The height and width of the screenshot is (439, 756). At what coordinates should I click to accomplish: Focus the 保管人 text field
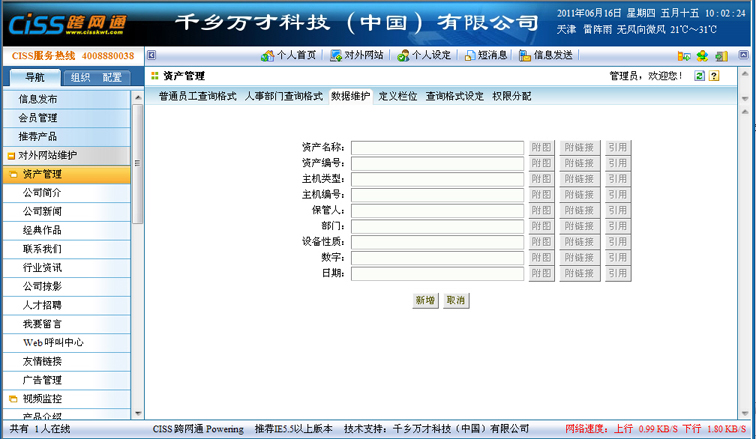(x=437, y=211)
